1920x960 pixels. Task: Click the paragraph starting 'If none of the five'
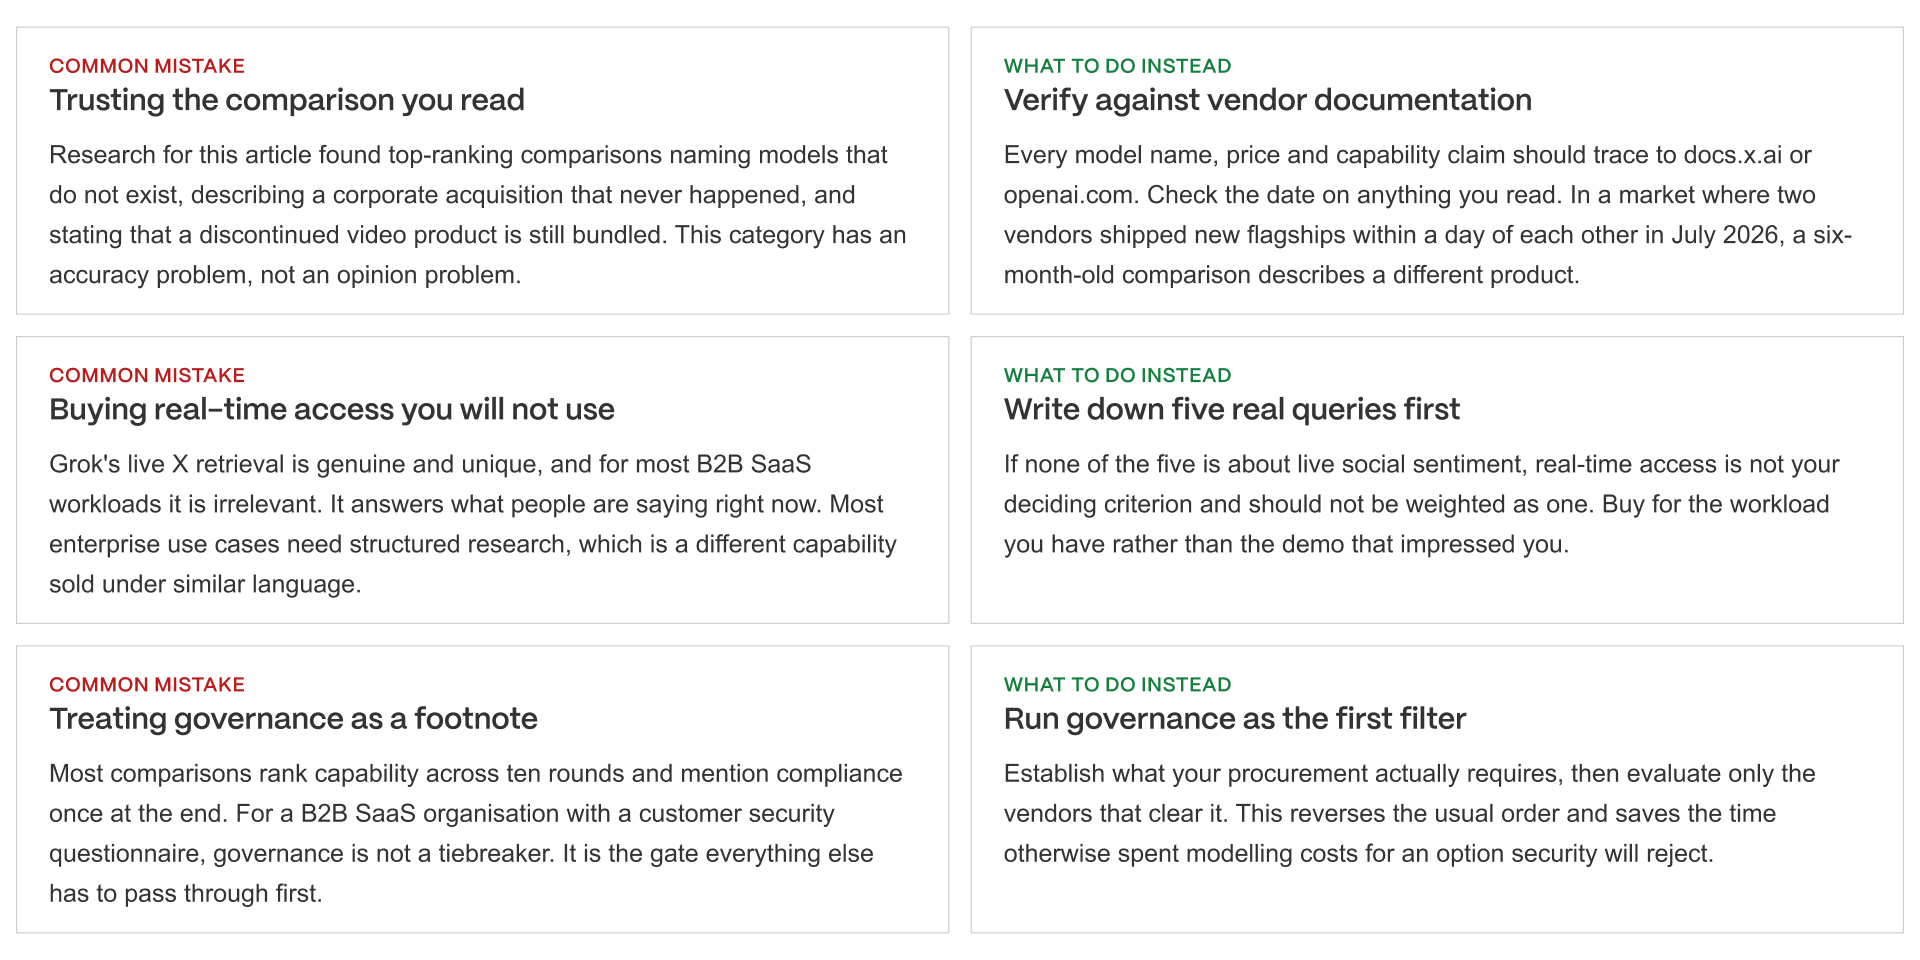coord(1422,504)
